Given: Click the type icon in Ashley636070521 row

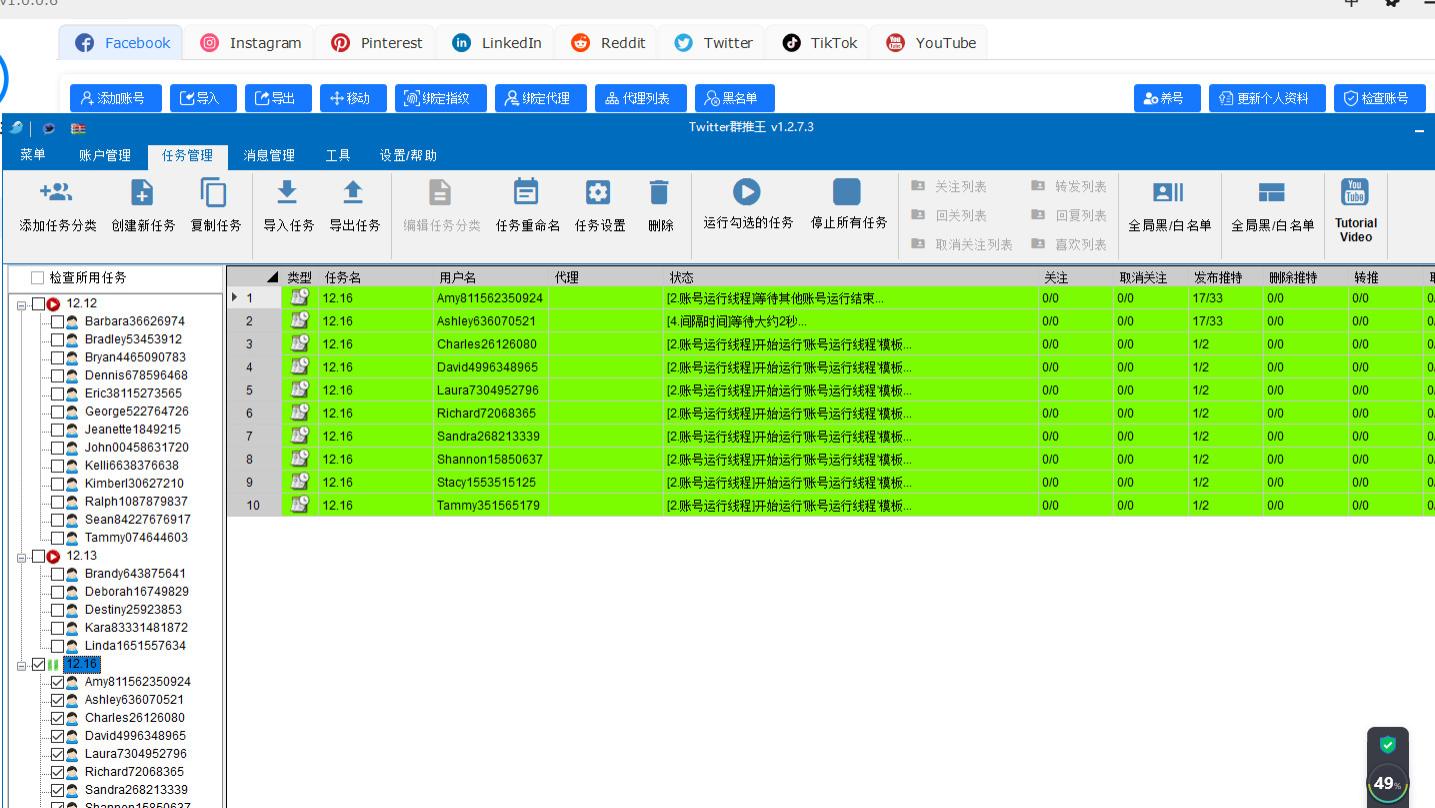Looking at the screenshot, I should coord(299,320).
